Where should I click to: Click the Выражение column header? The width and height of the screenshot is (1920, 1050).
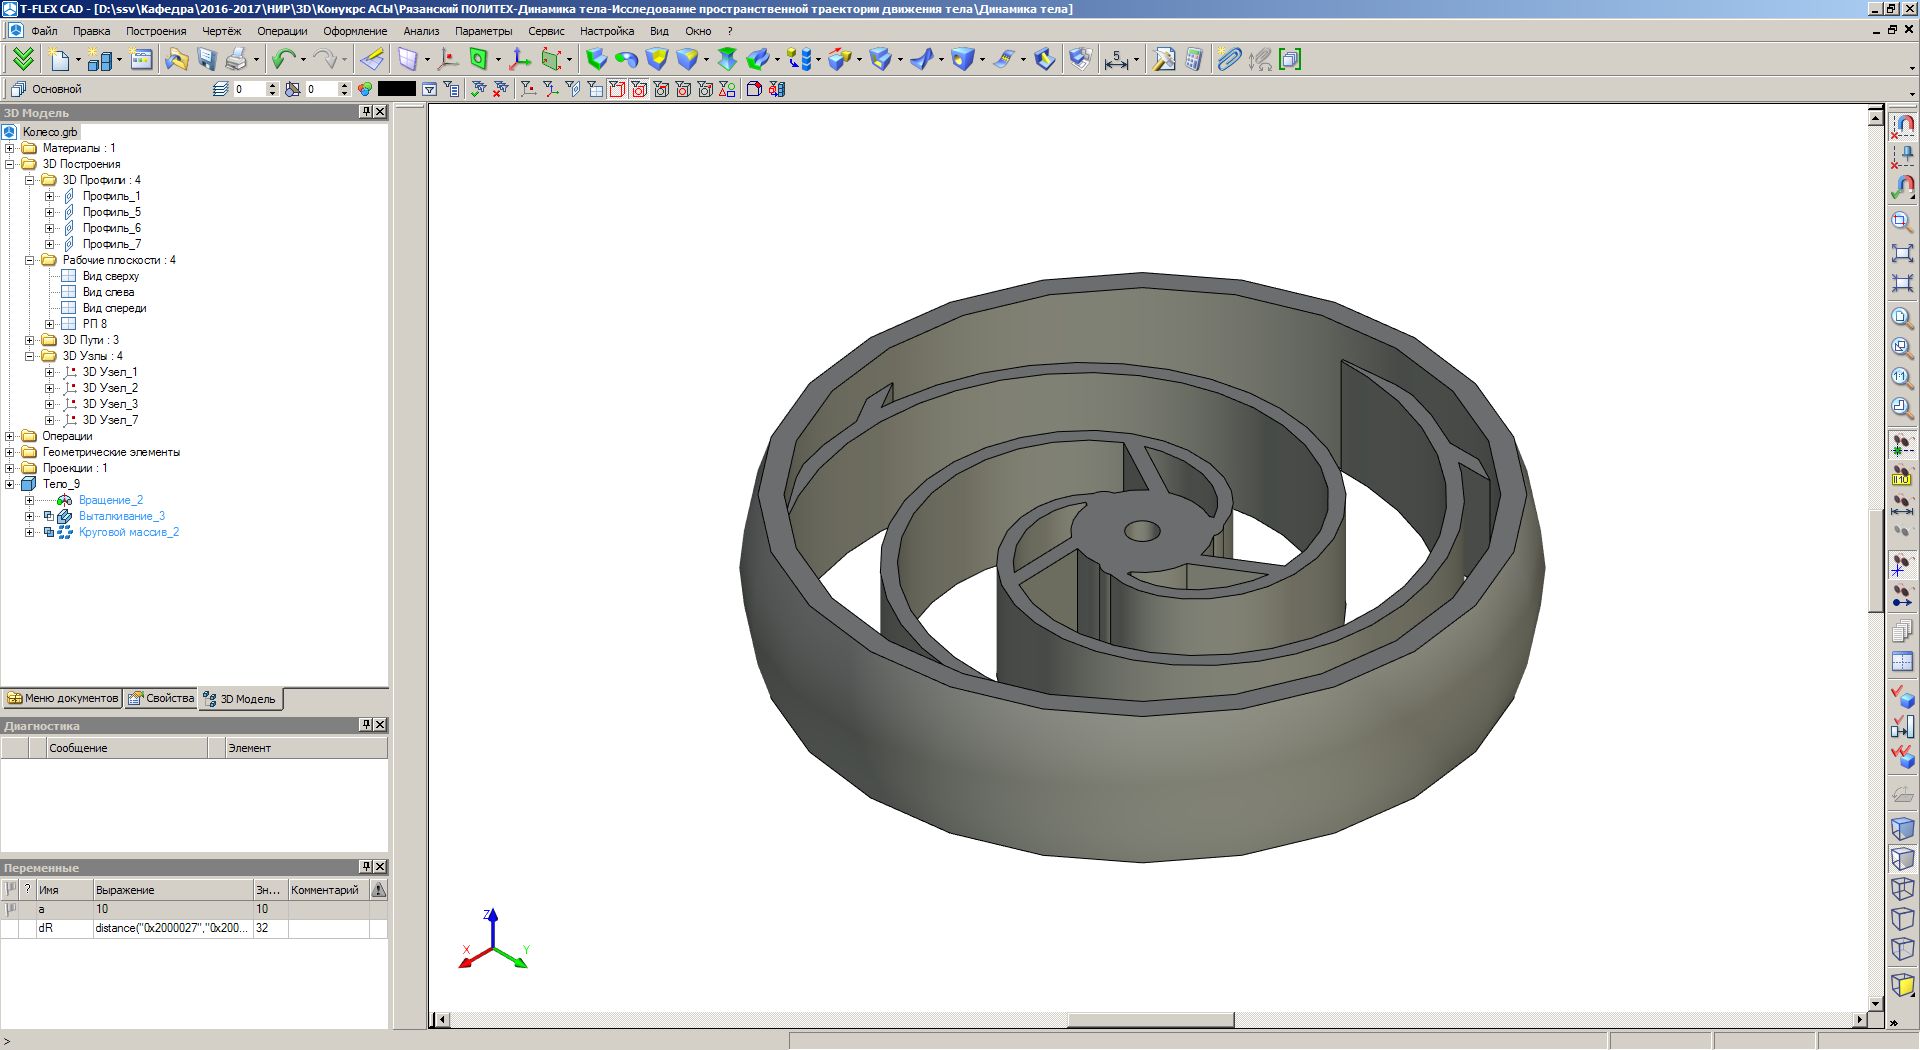point(172,890)
